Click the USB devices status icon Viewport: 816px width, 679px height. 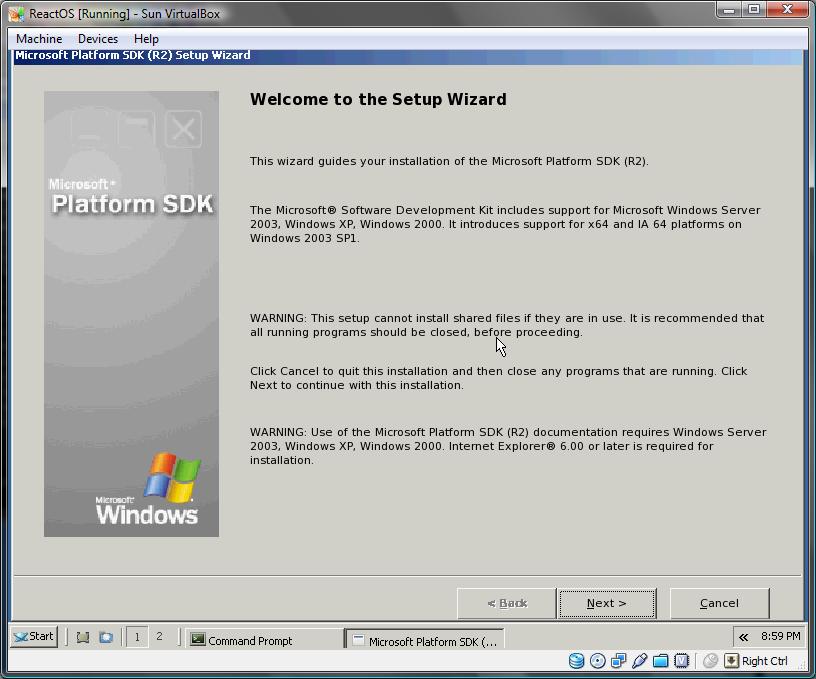point(639,661)
